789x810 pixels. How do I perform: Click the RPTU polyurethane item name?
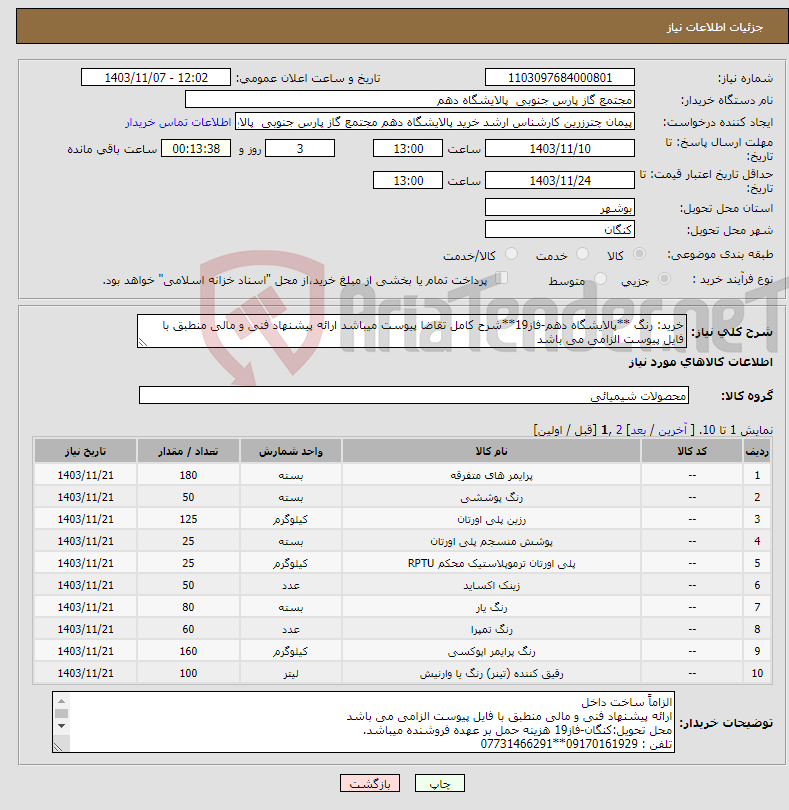[x=491, y=563]
